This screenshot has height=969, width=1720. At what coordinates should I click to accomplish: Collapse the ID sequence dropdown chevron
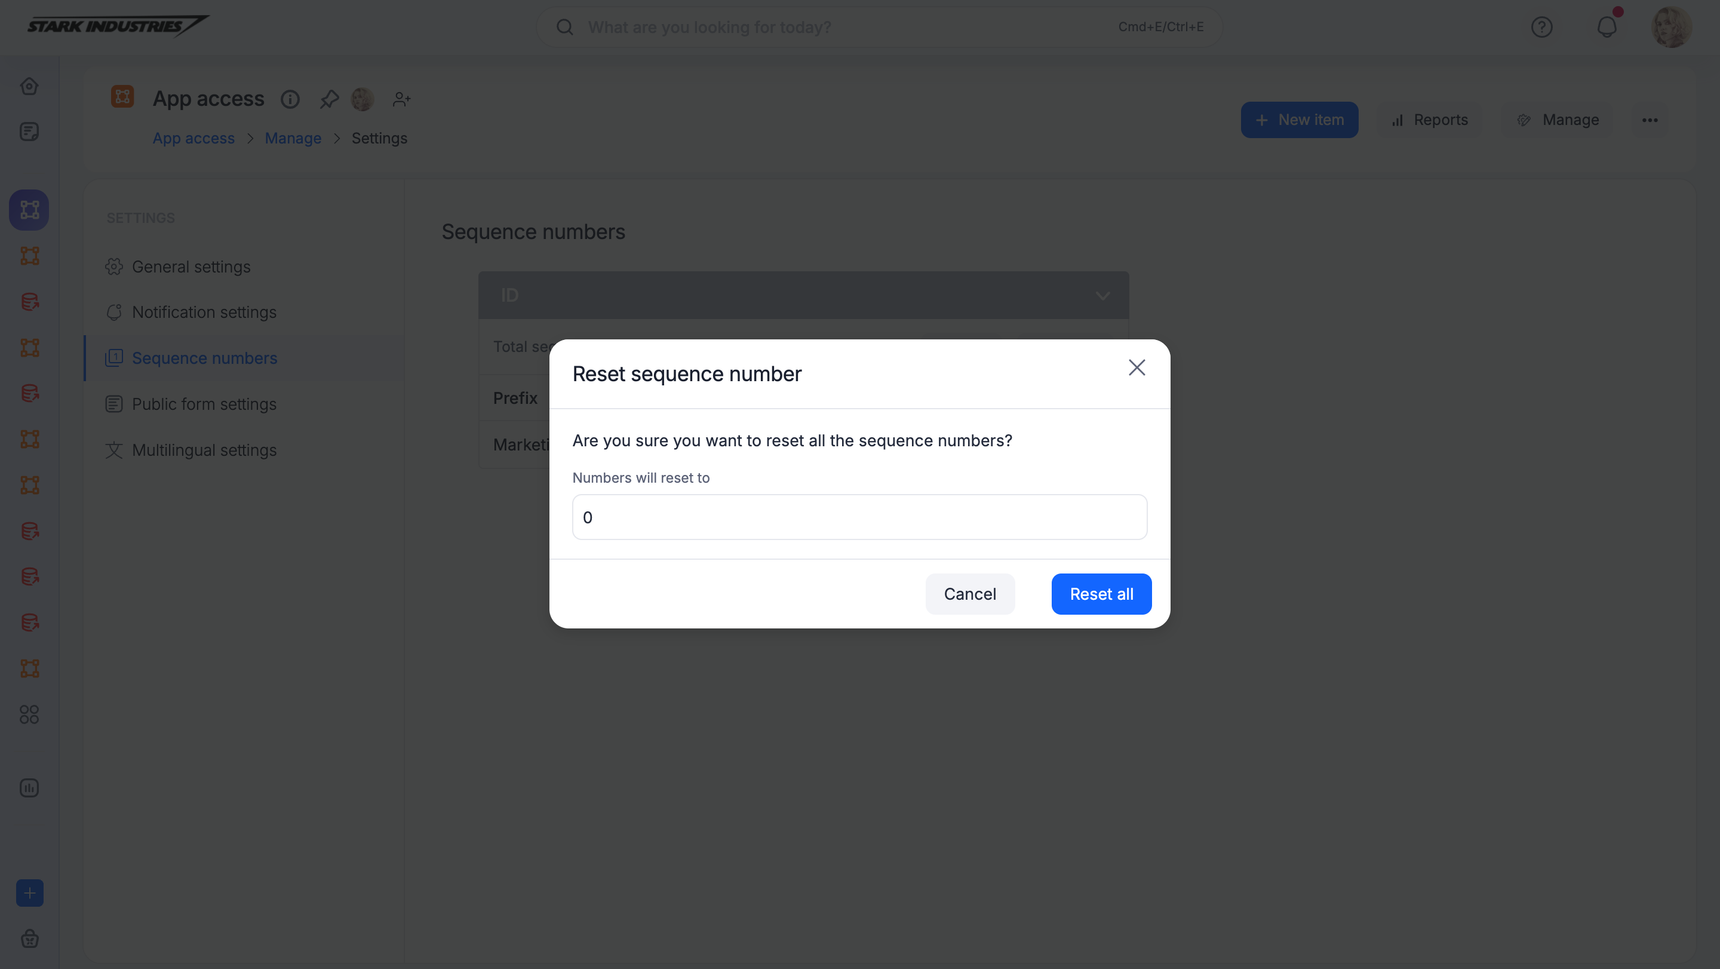click(1102, 296)
